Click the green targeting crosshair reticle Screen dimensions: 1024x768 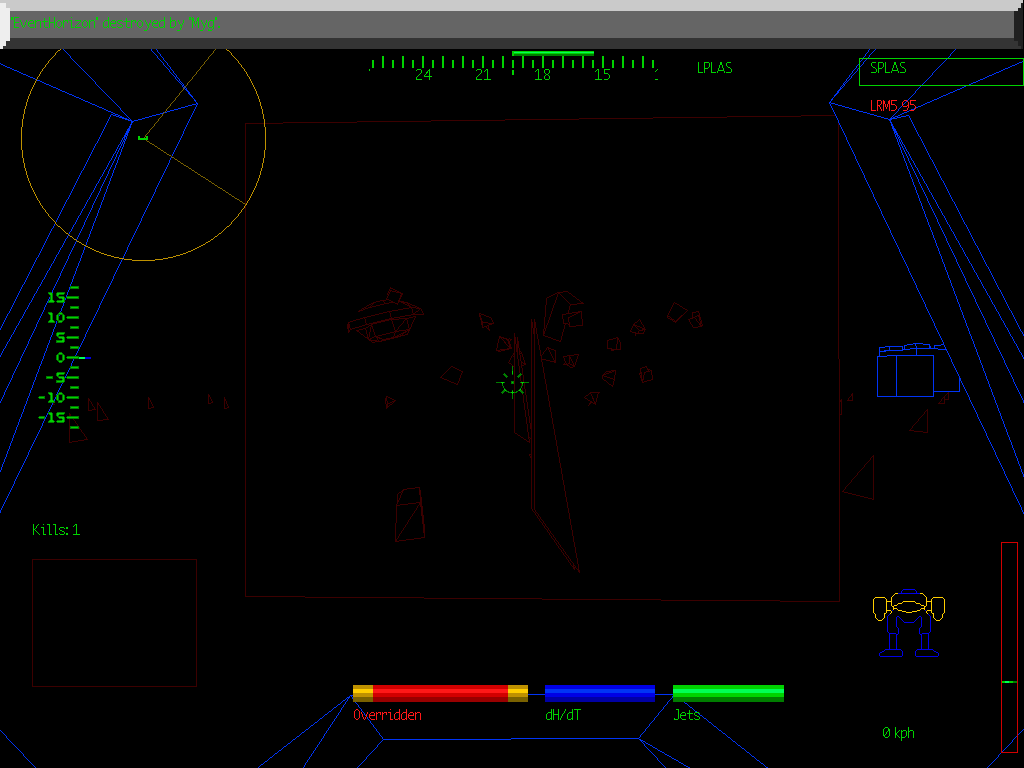click(x=512, y=382)
